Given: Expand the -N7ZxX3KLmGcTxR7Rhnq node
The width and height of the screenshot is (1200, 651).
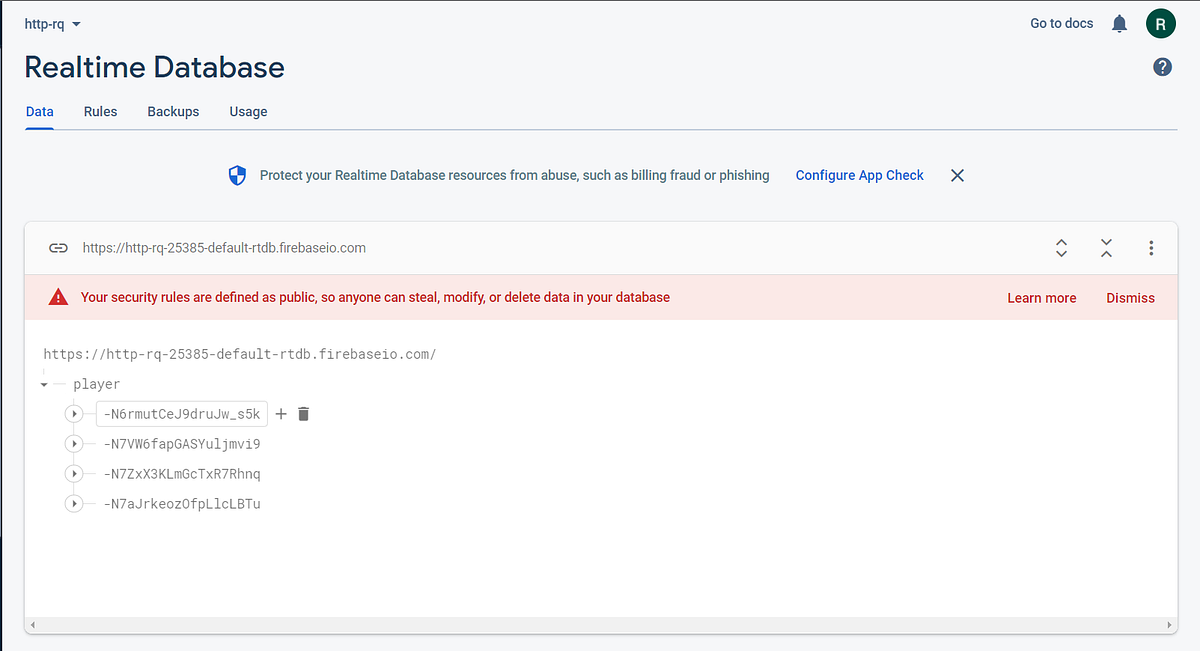Looking at the screenshot, I should (x=74, y=474).
